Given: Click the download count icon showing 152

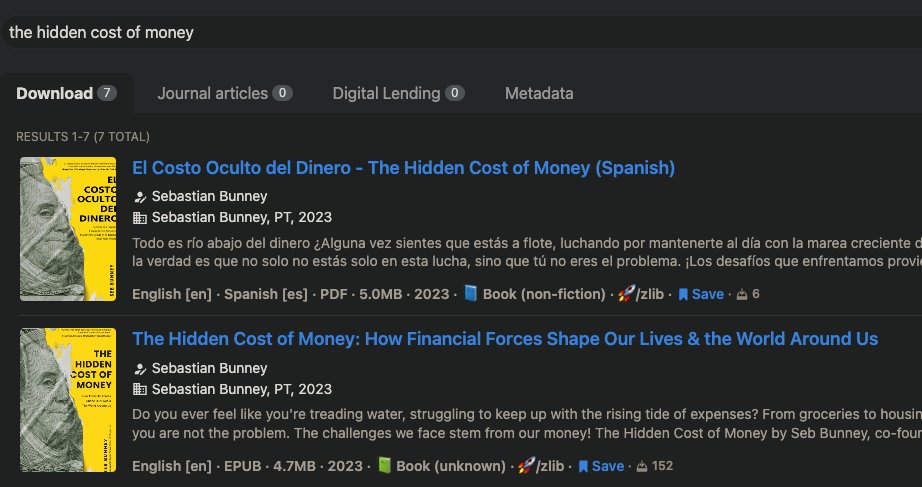Looking at the screenshot, I should point(642,466).
